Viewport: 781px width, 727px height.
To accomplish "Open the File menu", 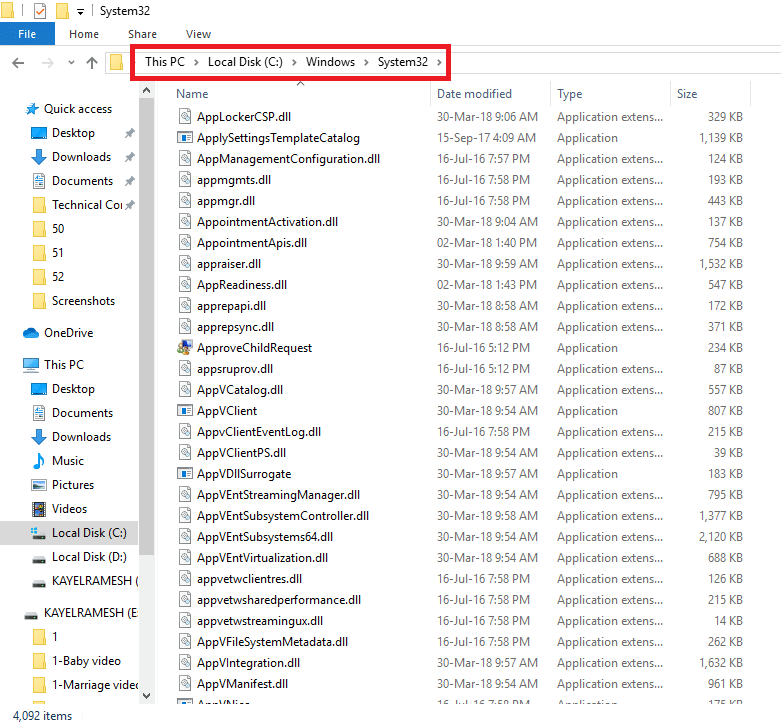I will click(x=27, y=34).
